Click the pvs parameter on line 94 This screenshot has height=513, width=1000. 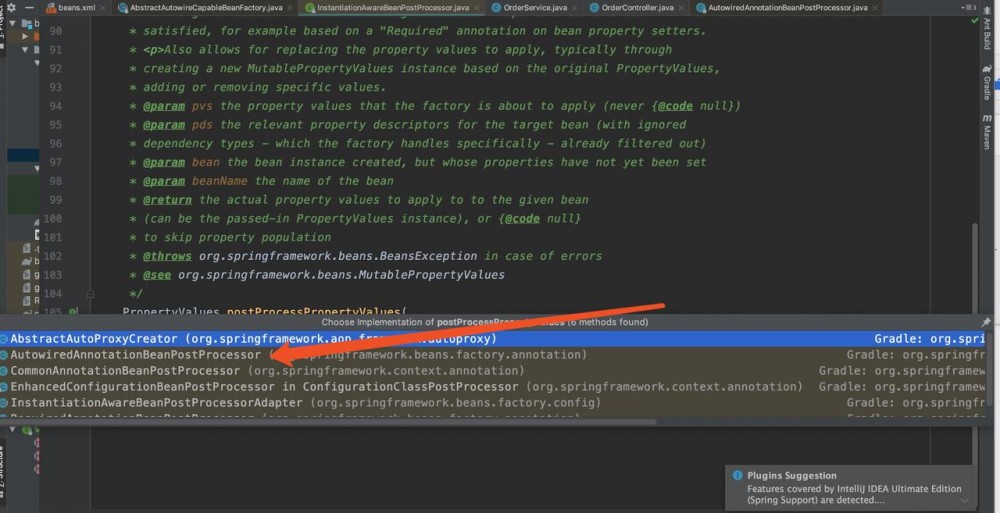coord(202,106)
